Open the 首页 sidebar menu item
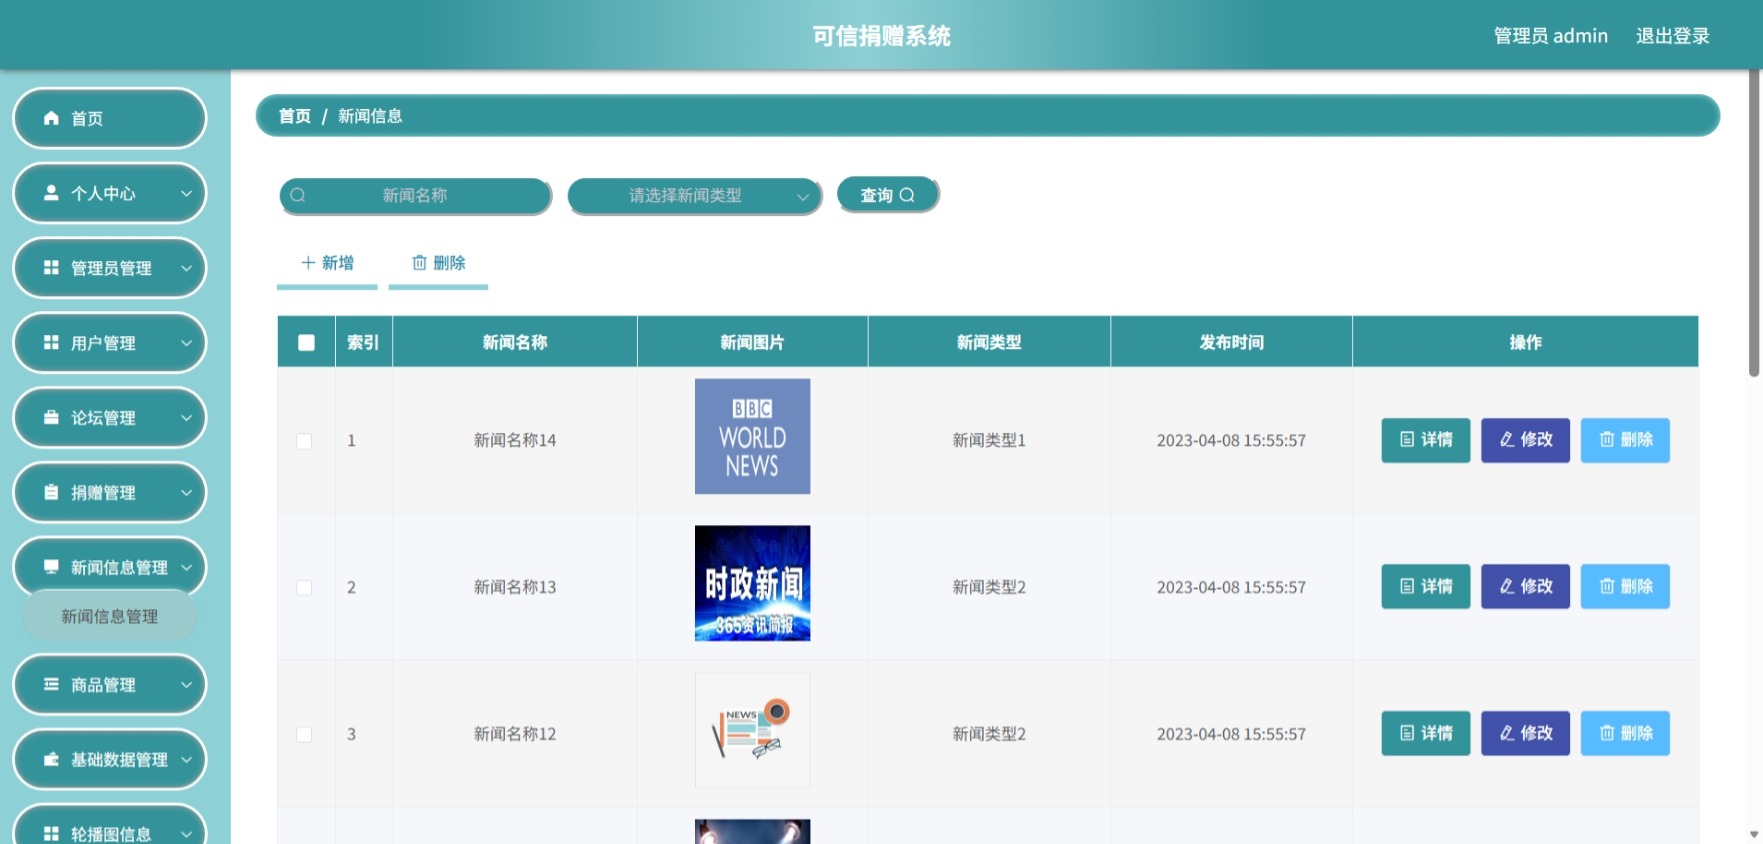Screen dimensions: 1763x844 109,118
